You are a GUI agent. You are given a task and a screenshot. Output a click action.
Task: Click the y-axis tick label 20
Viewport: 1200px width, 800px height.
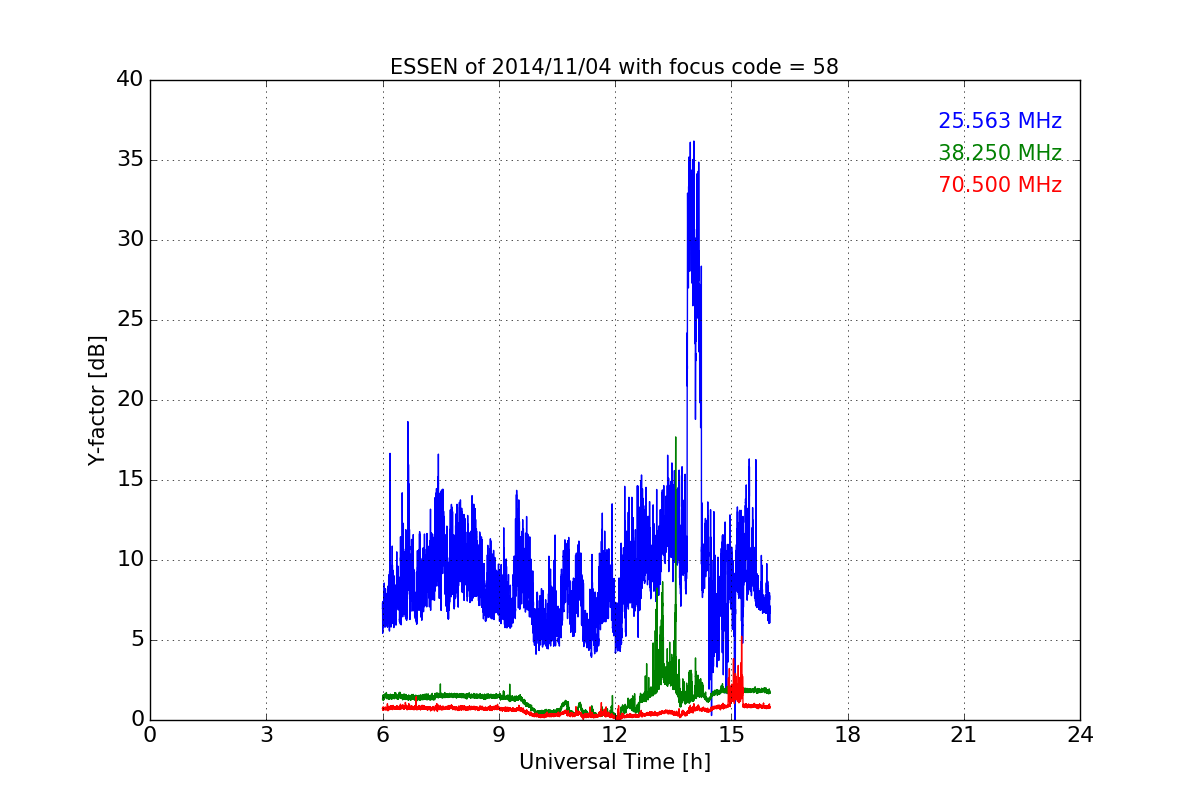pos(130,400)
